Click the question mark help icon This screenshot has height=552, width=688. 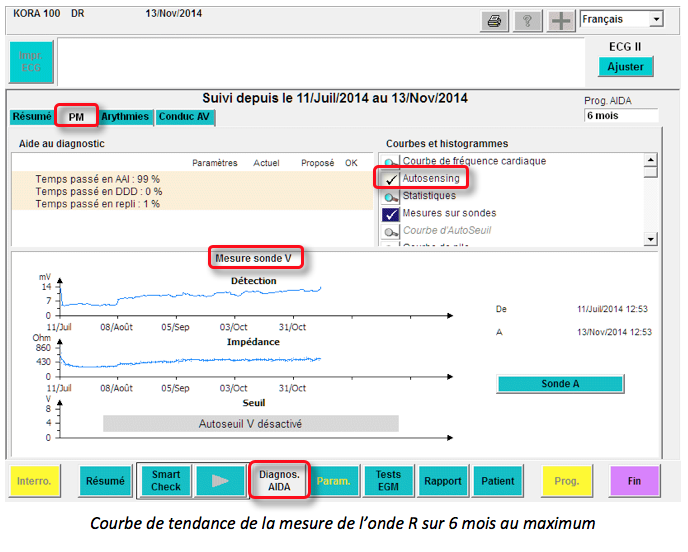tap(526, 21)
